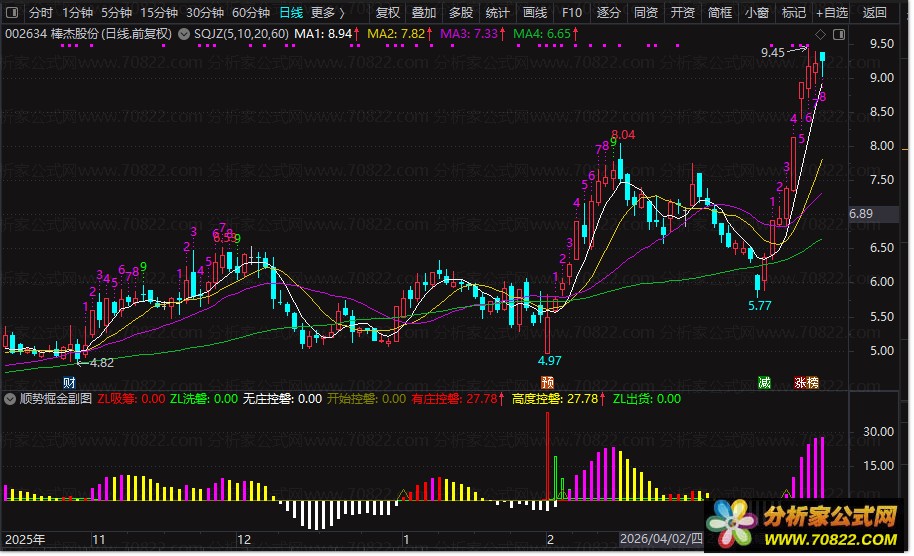
Task: Toggle the left sidebar panel icon
Action: click(x=11, y=12)
